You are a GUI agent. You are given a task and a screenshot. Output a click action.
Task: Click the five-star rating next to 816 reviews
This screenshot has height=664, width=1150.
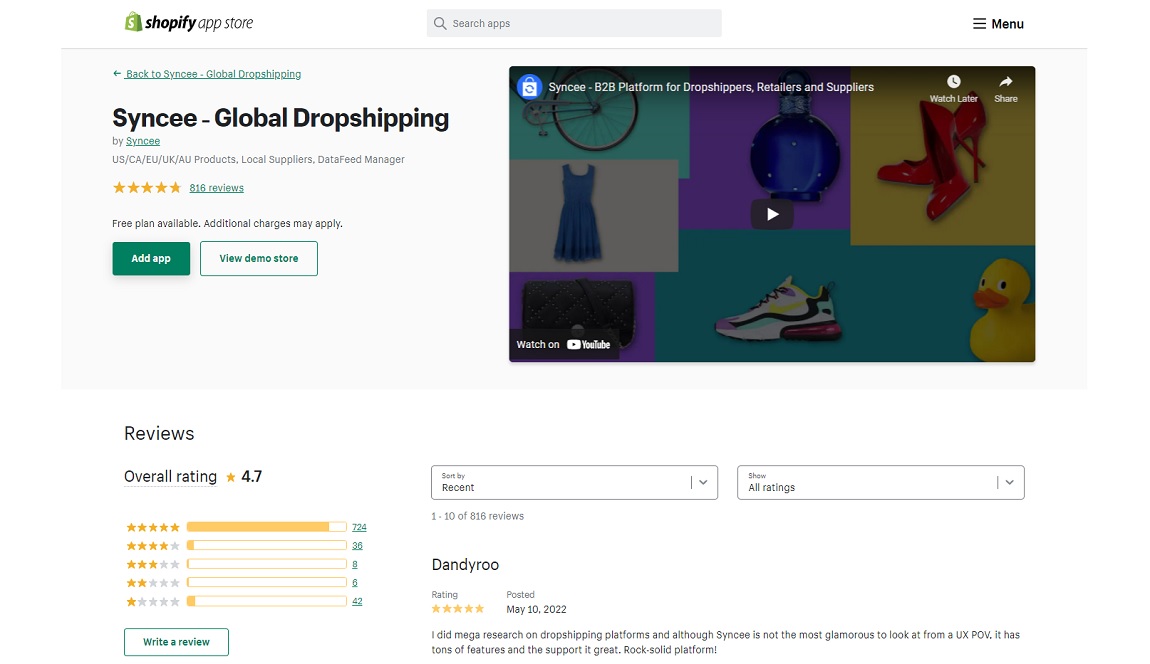point(146,188)
